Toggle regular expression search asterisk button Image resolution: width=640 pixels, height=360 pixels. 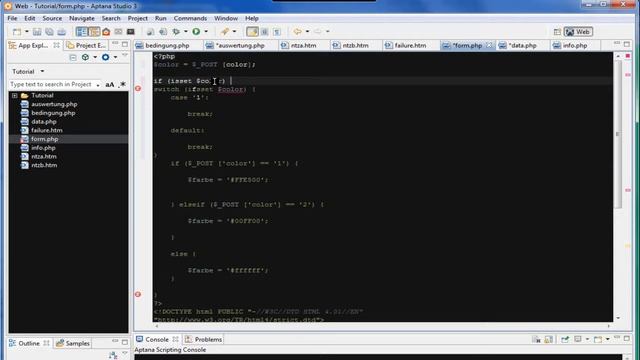pos(122,84)
